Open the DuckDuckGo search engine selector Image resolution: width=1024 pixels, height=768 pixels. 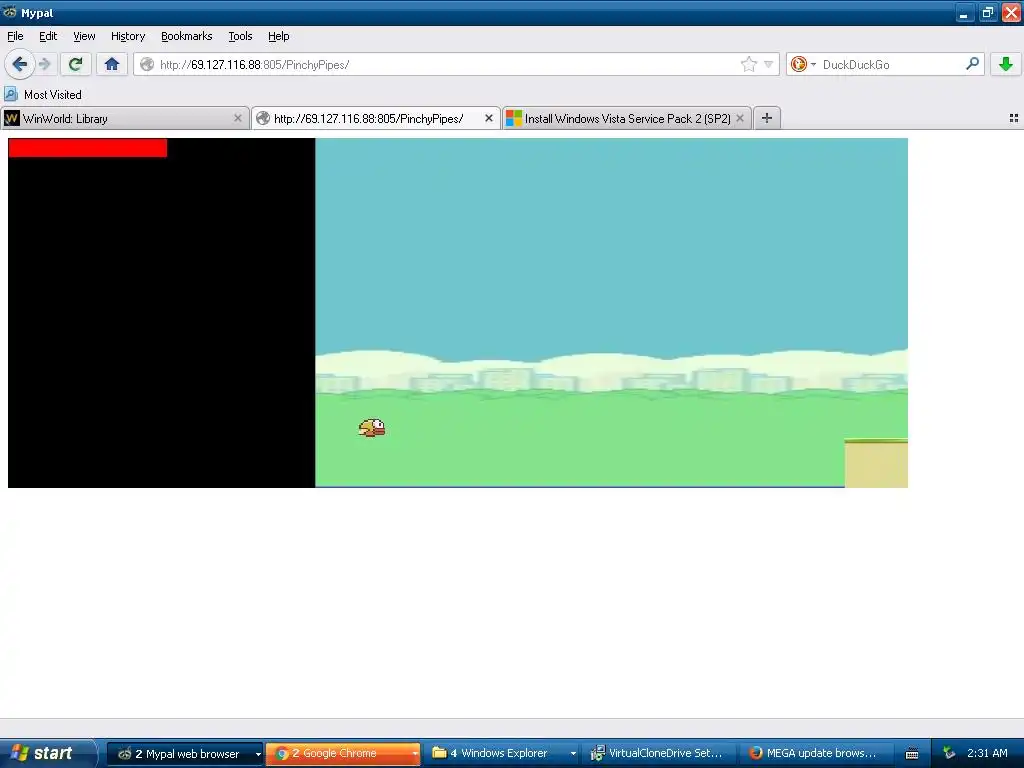[x=803, y=64]
